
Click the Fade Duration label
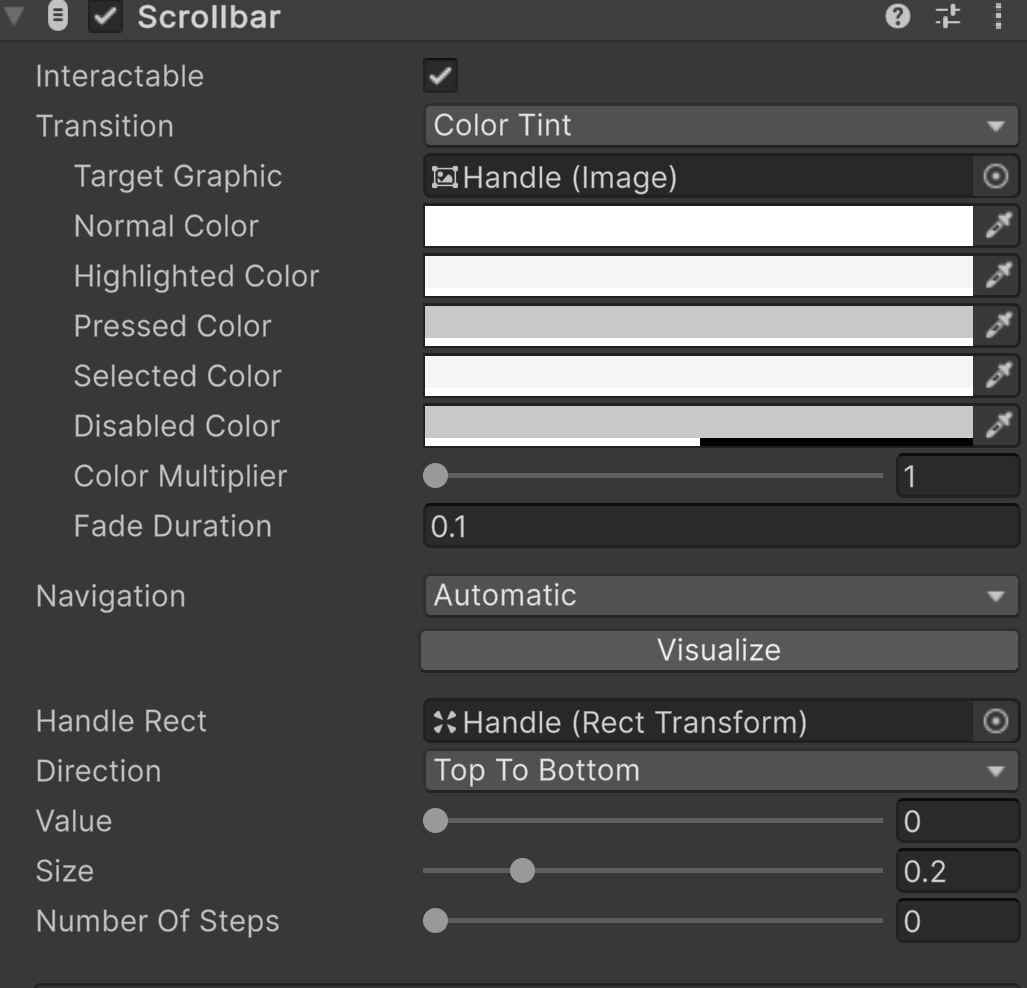(172, 526)
